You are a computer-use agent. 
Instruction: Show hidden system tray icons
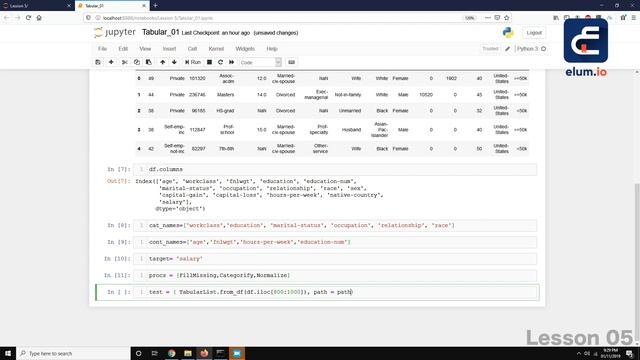578,353
